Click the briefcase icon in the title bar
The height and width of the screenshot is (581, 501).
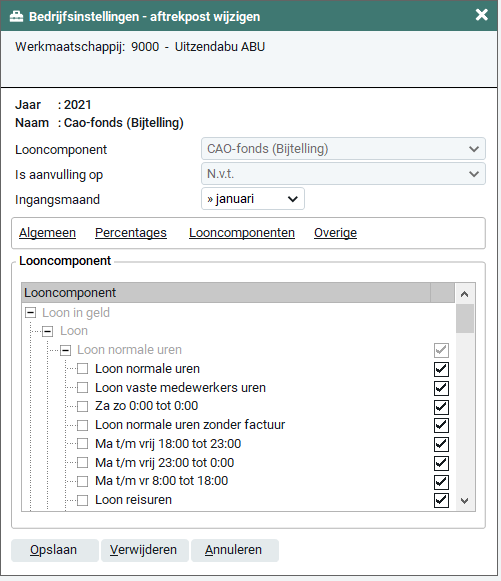pos(16,17)
